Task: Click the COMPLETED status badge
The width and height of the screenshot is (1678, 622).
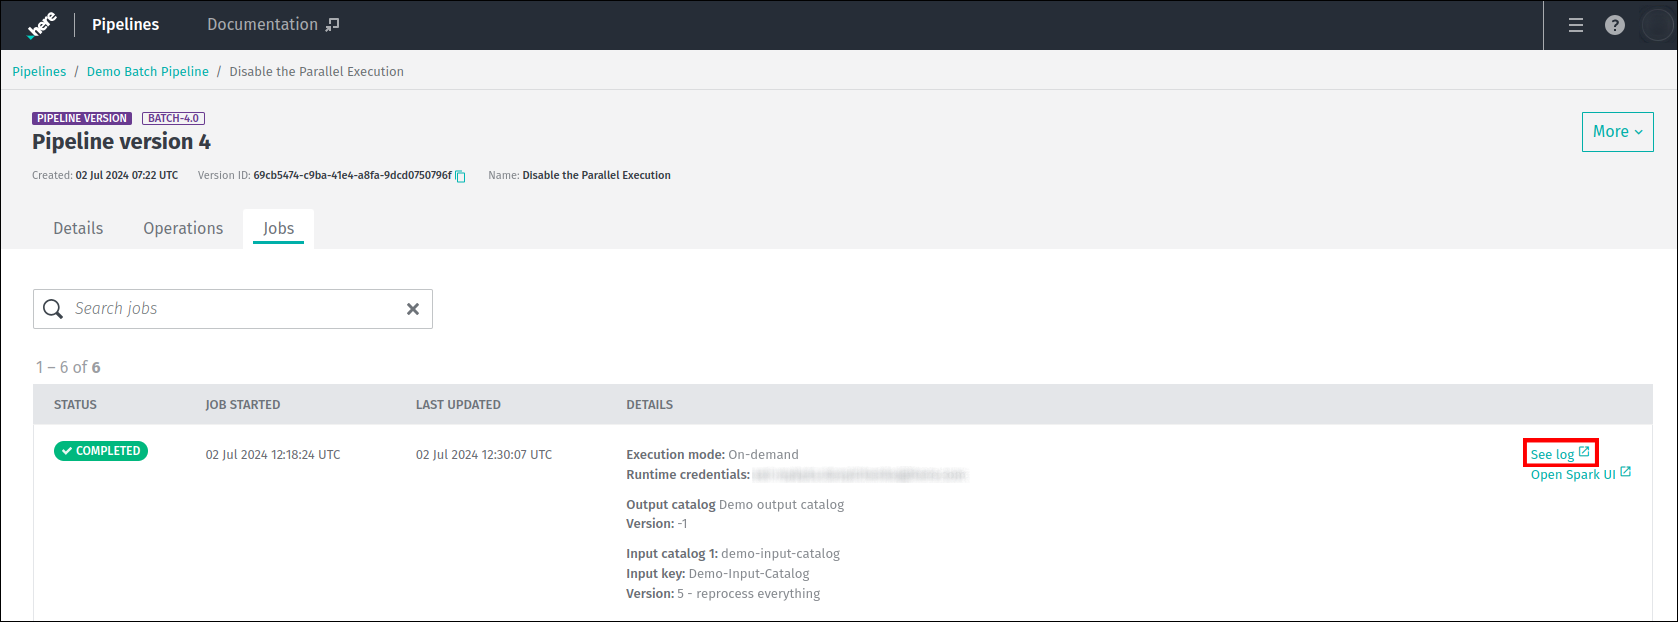Action: [x=101, y=451]
